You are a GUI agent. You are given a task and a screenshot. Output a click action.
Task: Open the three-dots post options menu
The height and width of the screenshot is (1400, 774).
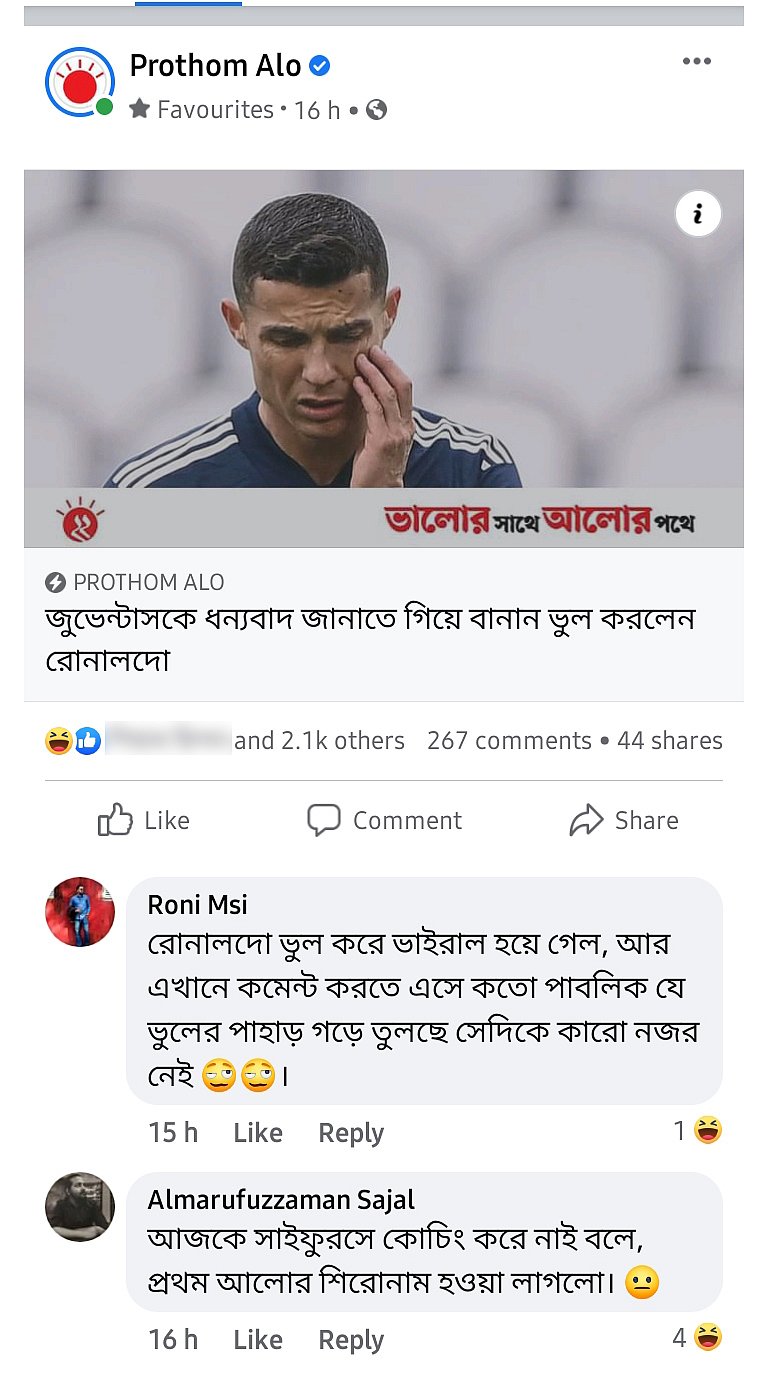point(696,62)
